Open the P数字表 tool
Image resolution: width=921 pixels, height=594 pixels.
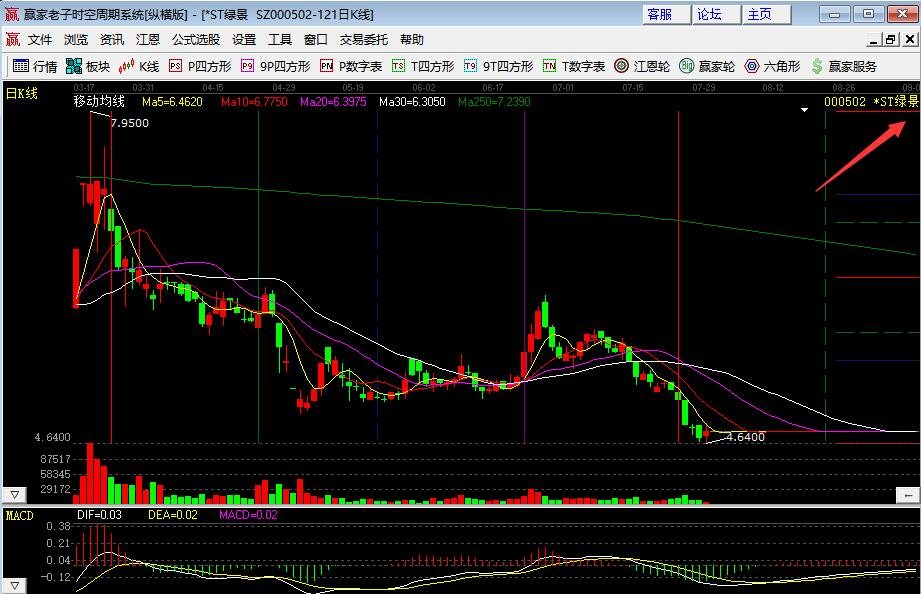pos(351,67)
